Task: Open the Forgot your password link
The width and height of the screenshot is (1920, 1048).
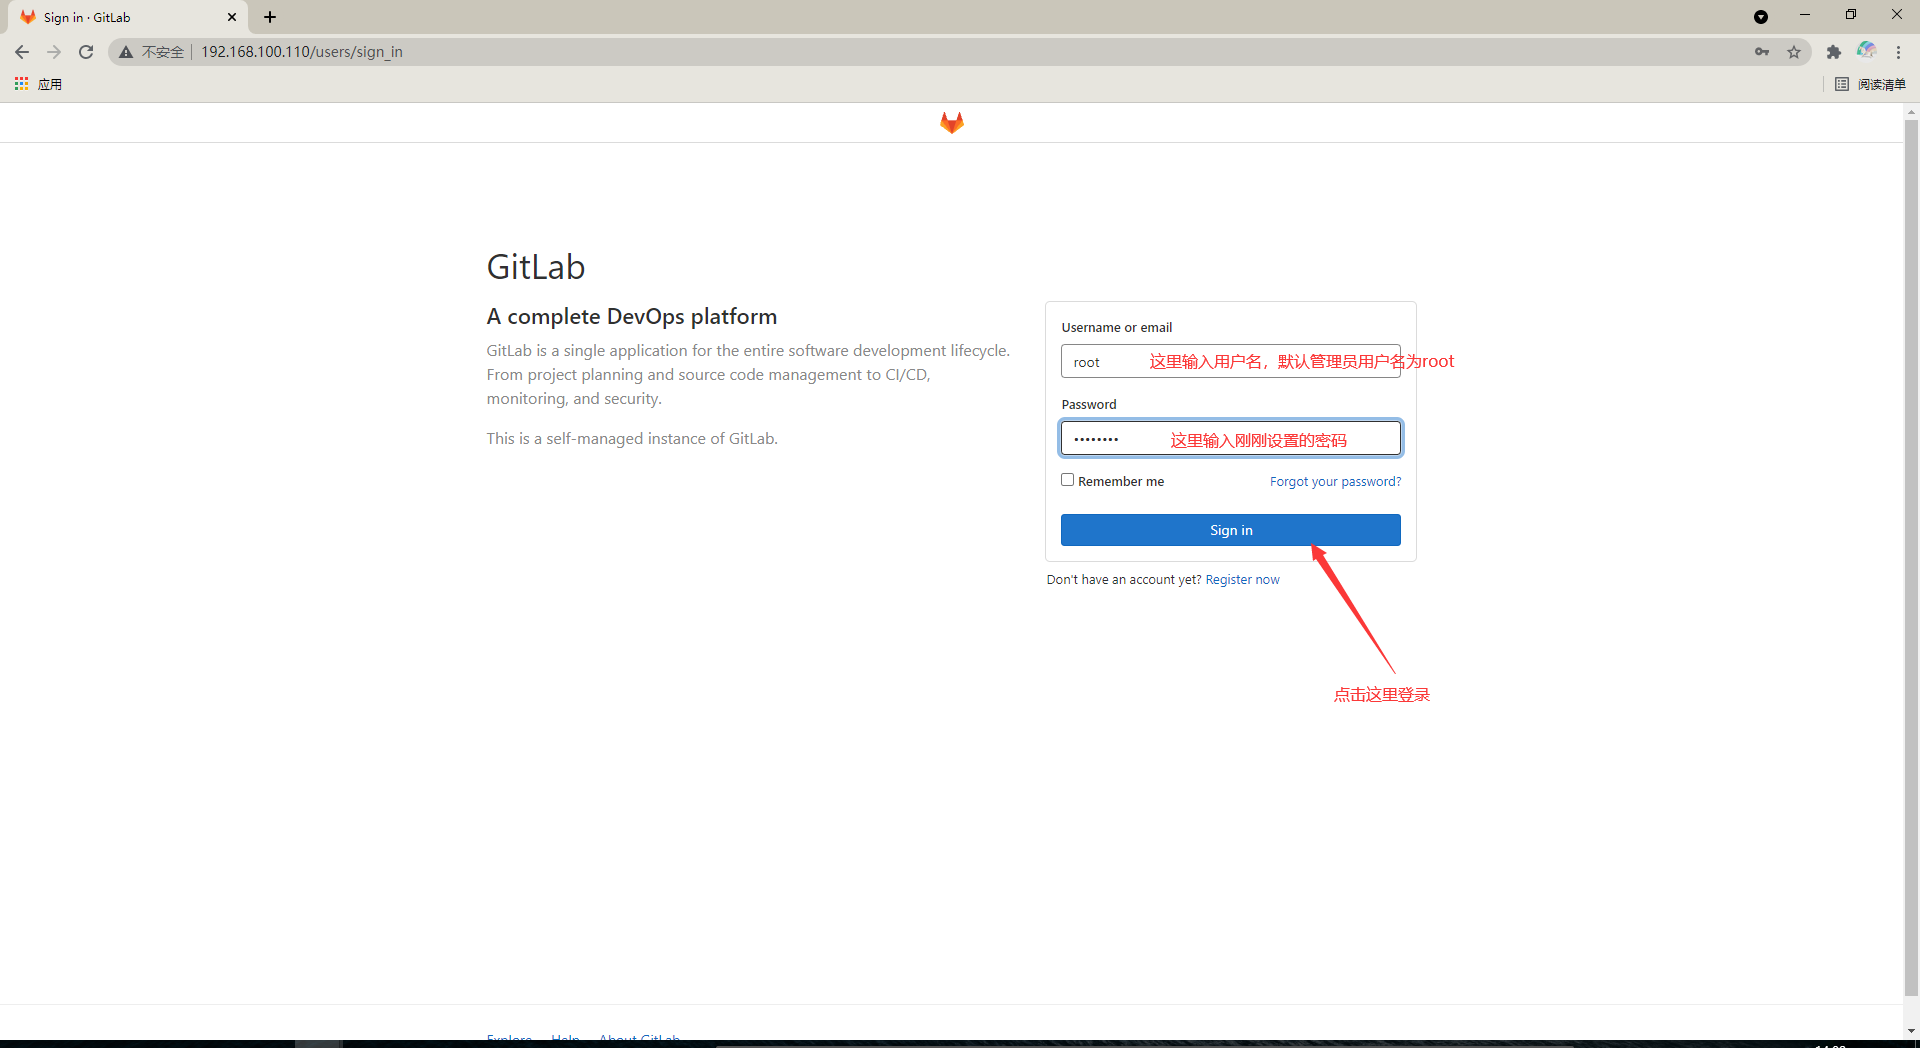Action: pyautogui.click(x=1335, y=481)
